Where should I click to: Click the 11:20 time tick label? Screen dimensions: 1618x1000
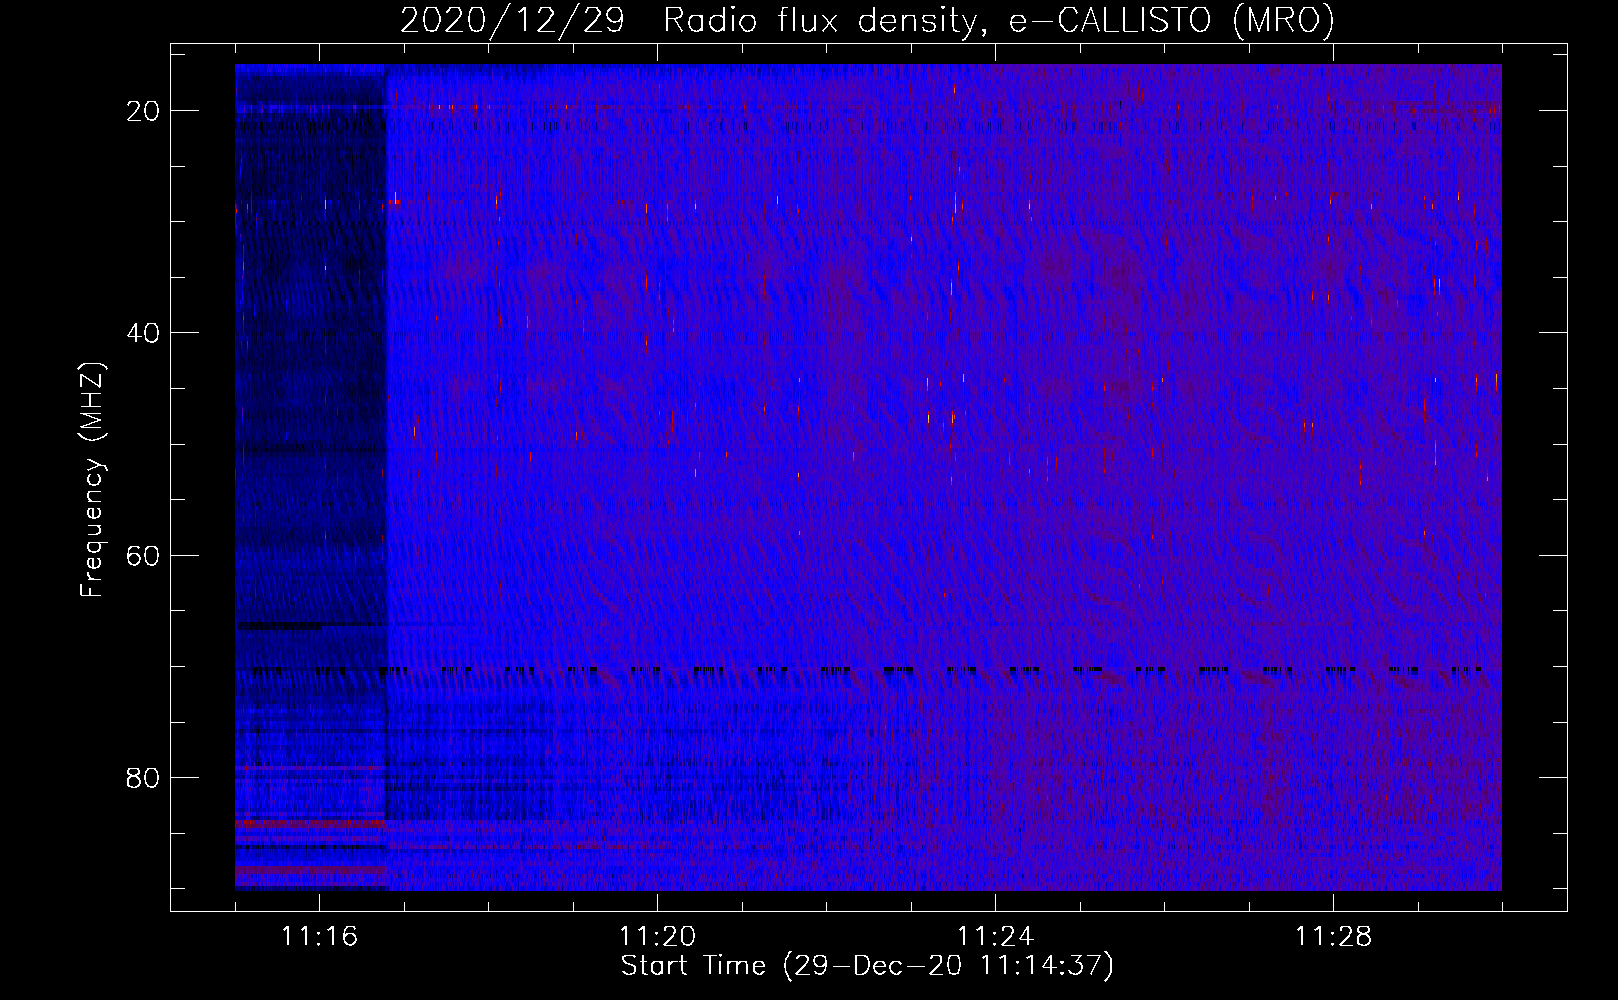tap(657, 937)
